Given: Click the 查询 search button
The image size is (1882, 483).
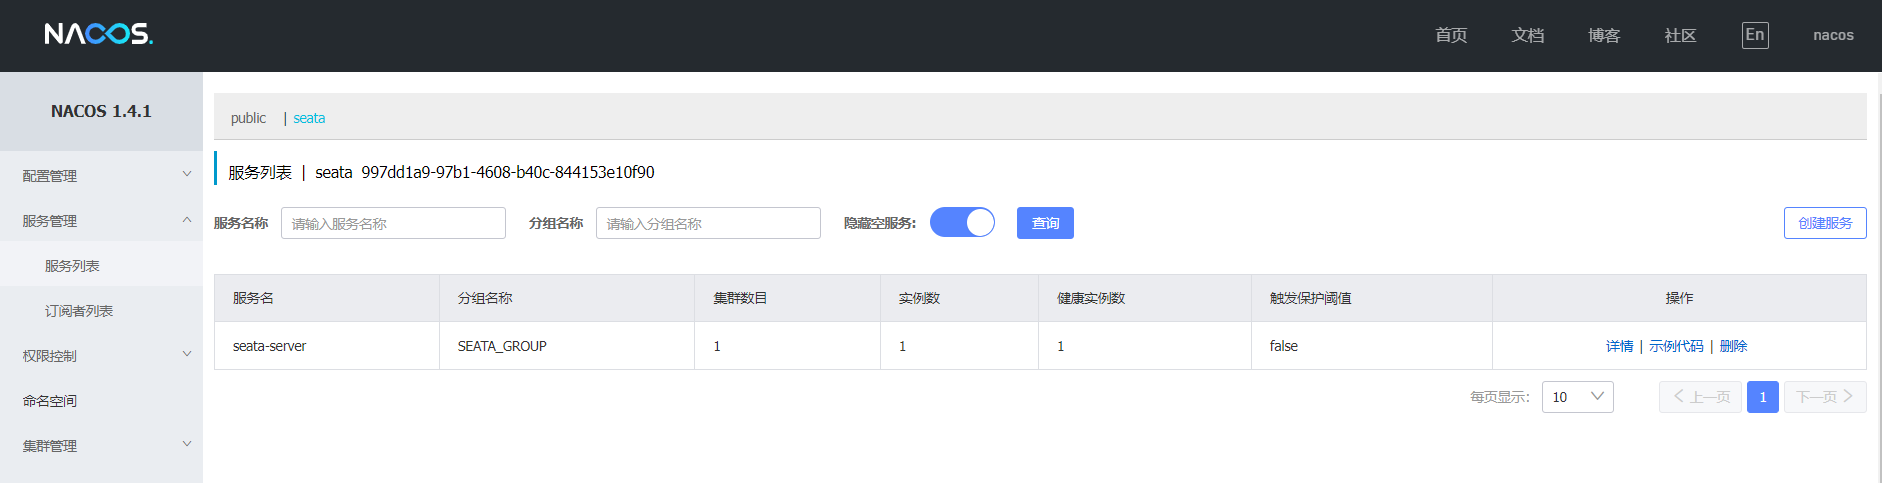Looking at the screenshot, I should (1045, 223).
